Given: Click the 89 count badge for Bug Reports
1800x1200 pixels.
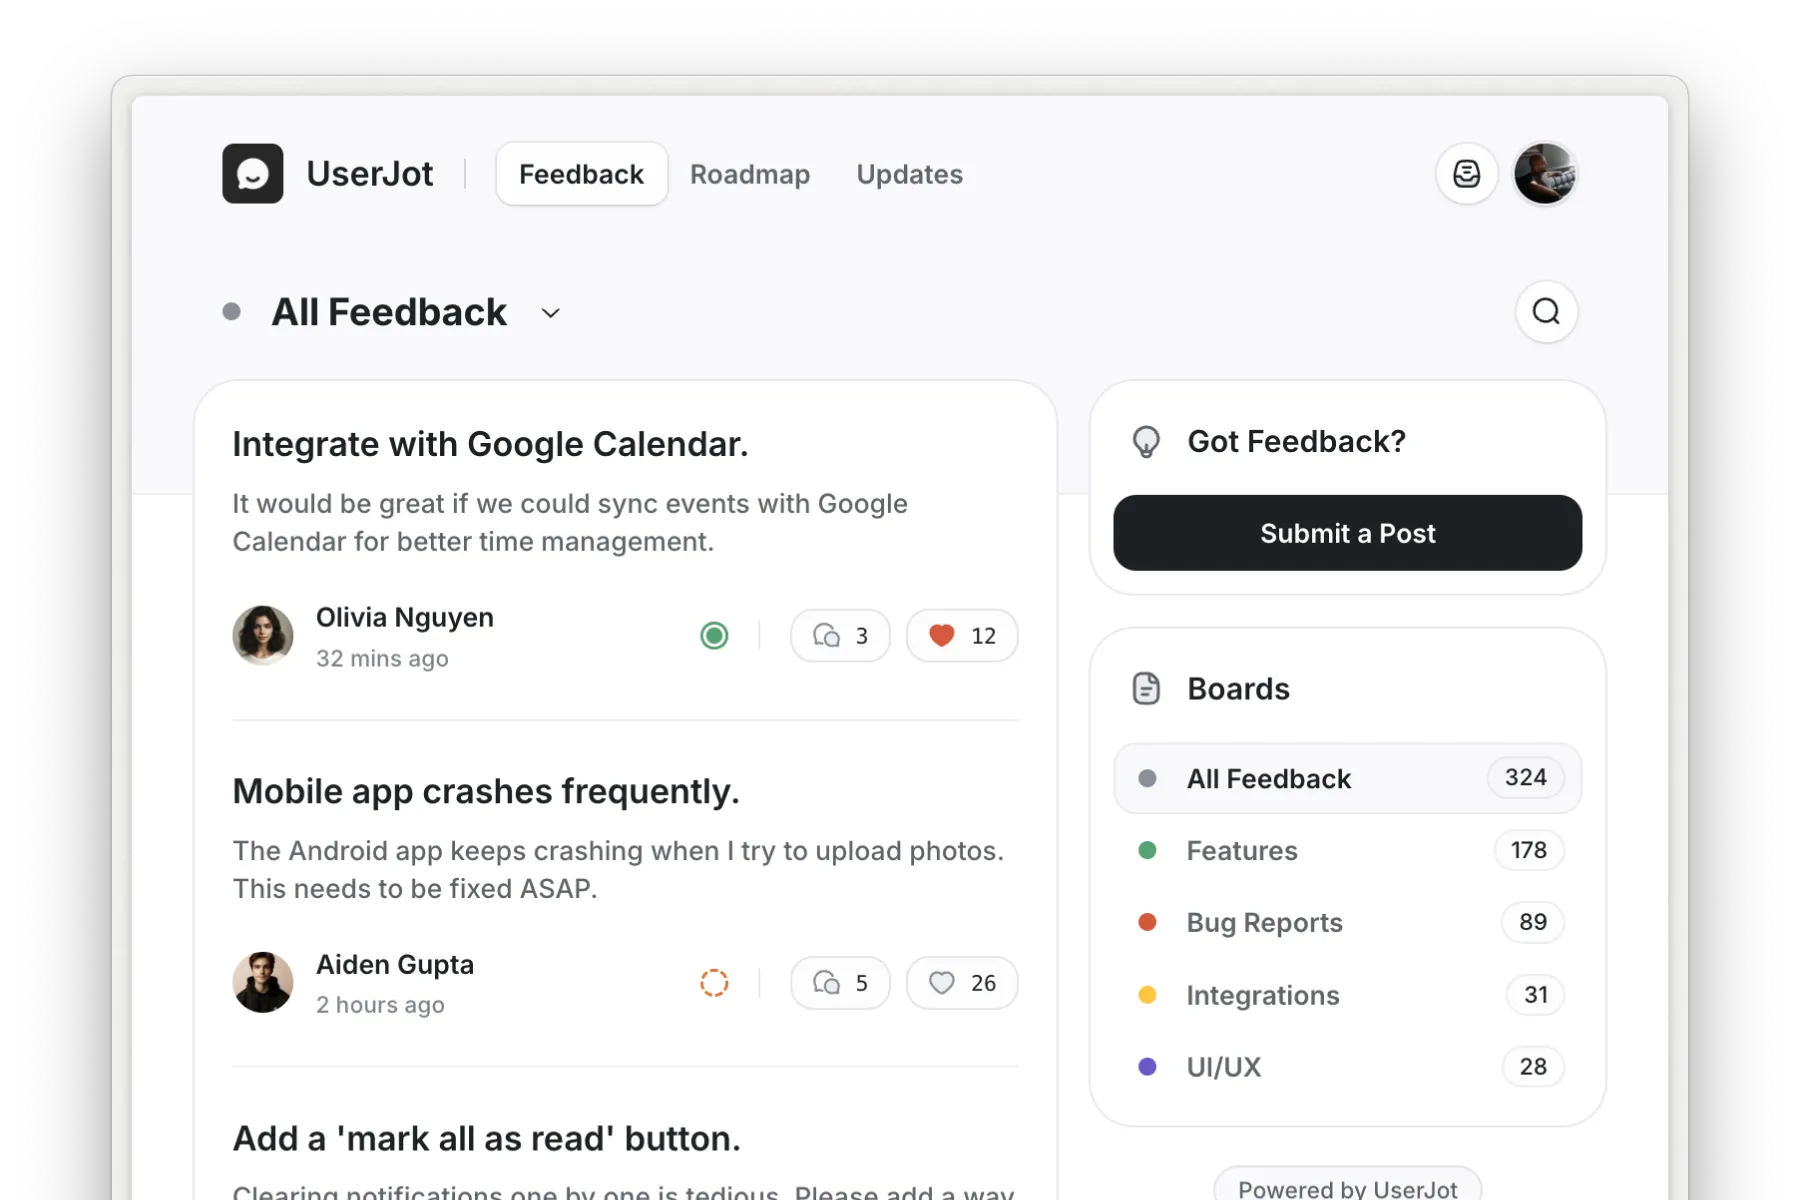Looking at the screenshot, I should pyautogui.click(x=1532, y=922).
